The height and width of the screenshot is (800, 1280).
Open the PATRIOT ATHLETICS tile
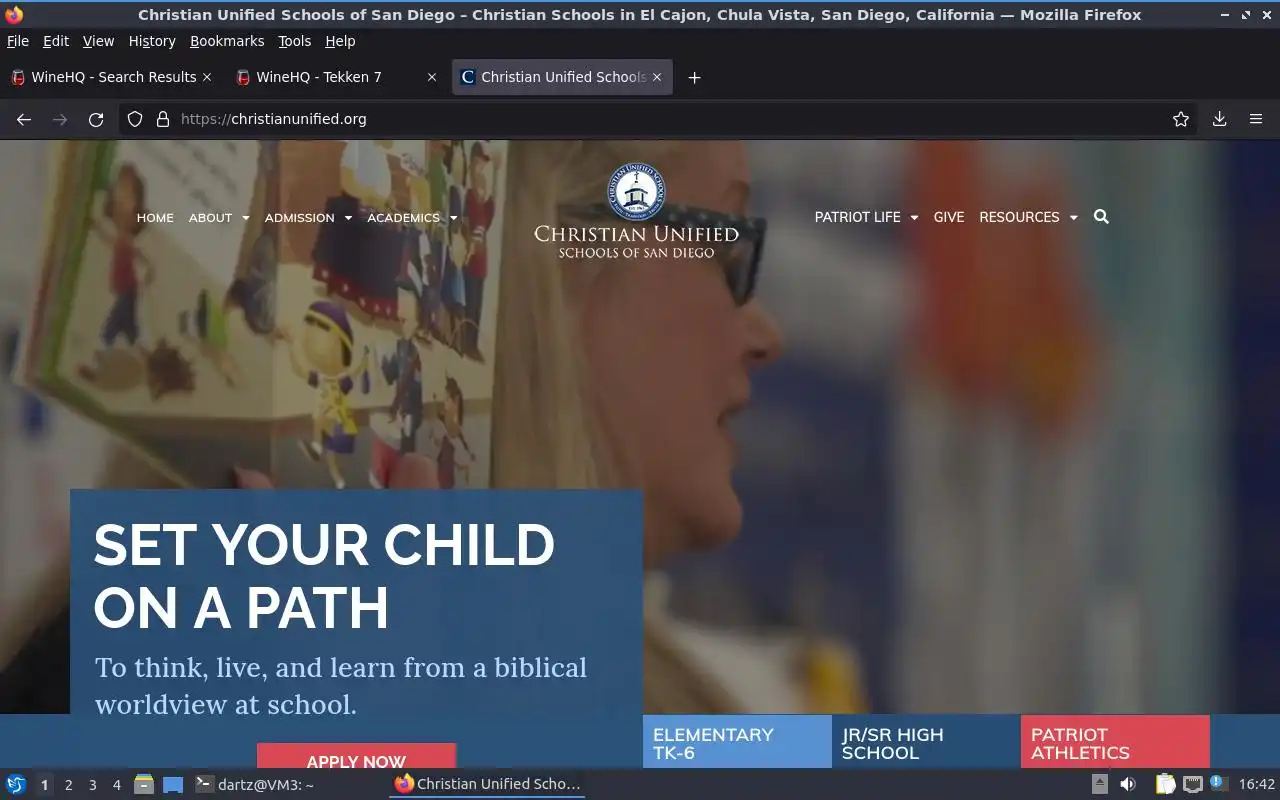click(1115, 742)
